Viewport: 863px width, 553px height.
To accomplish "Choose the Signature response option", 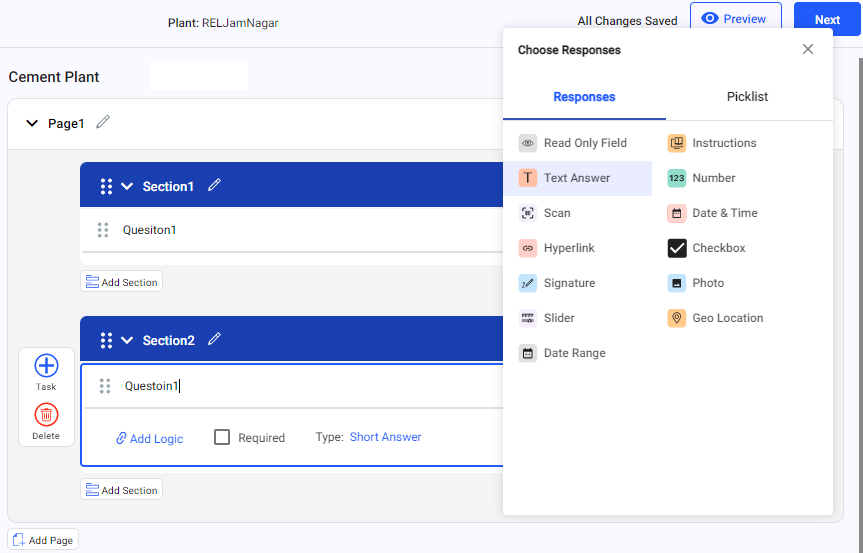I will 569,283.
